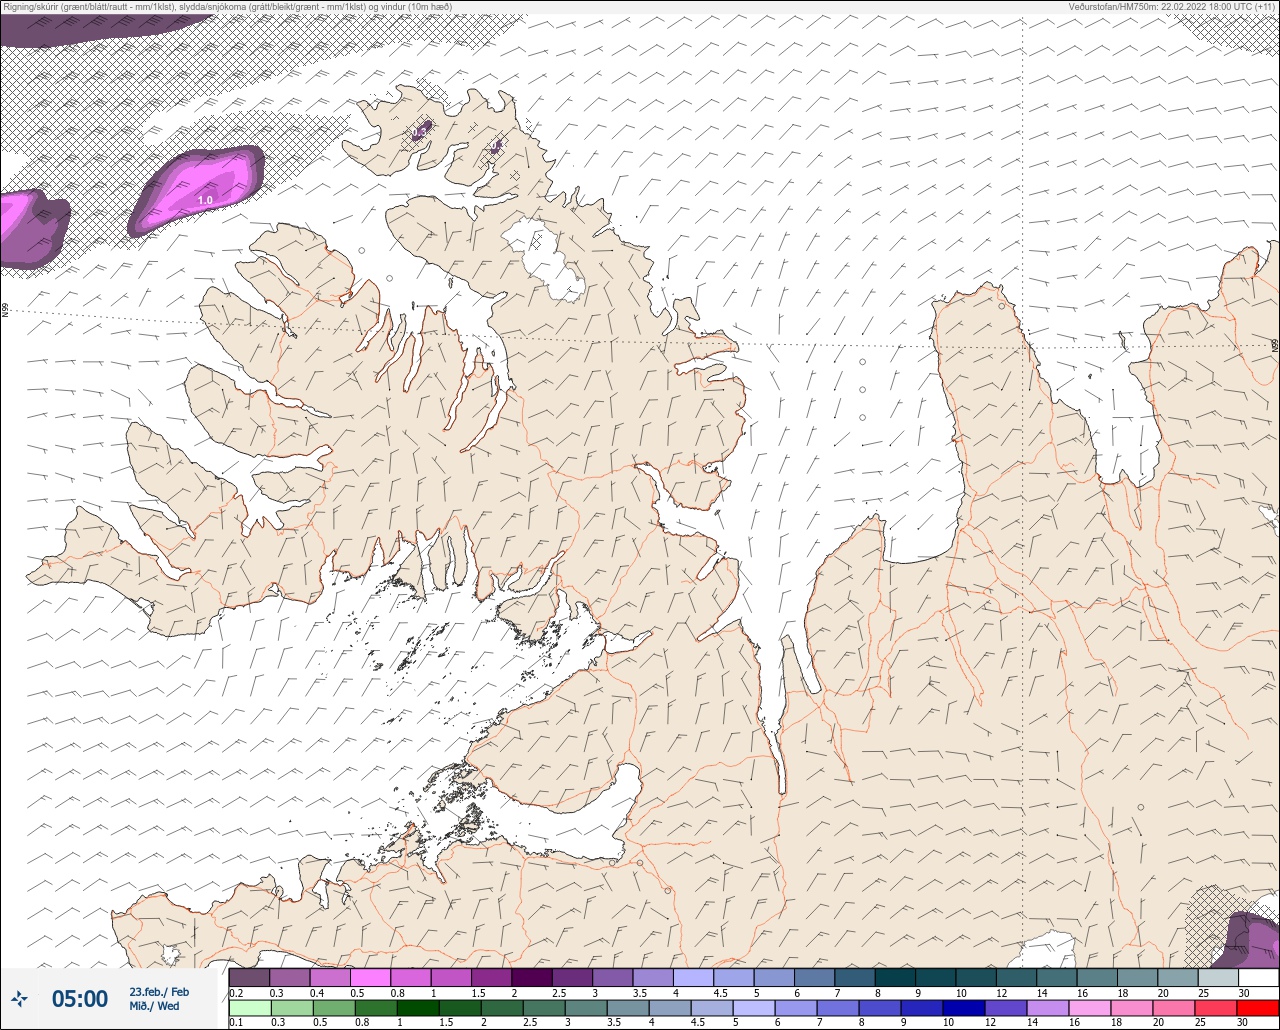The width and height of the screenshot is (1280, 1030).
Task: Click the N99 label on the left map edge
Action: [x=5, y=311]
